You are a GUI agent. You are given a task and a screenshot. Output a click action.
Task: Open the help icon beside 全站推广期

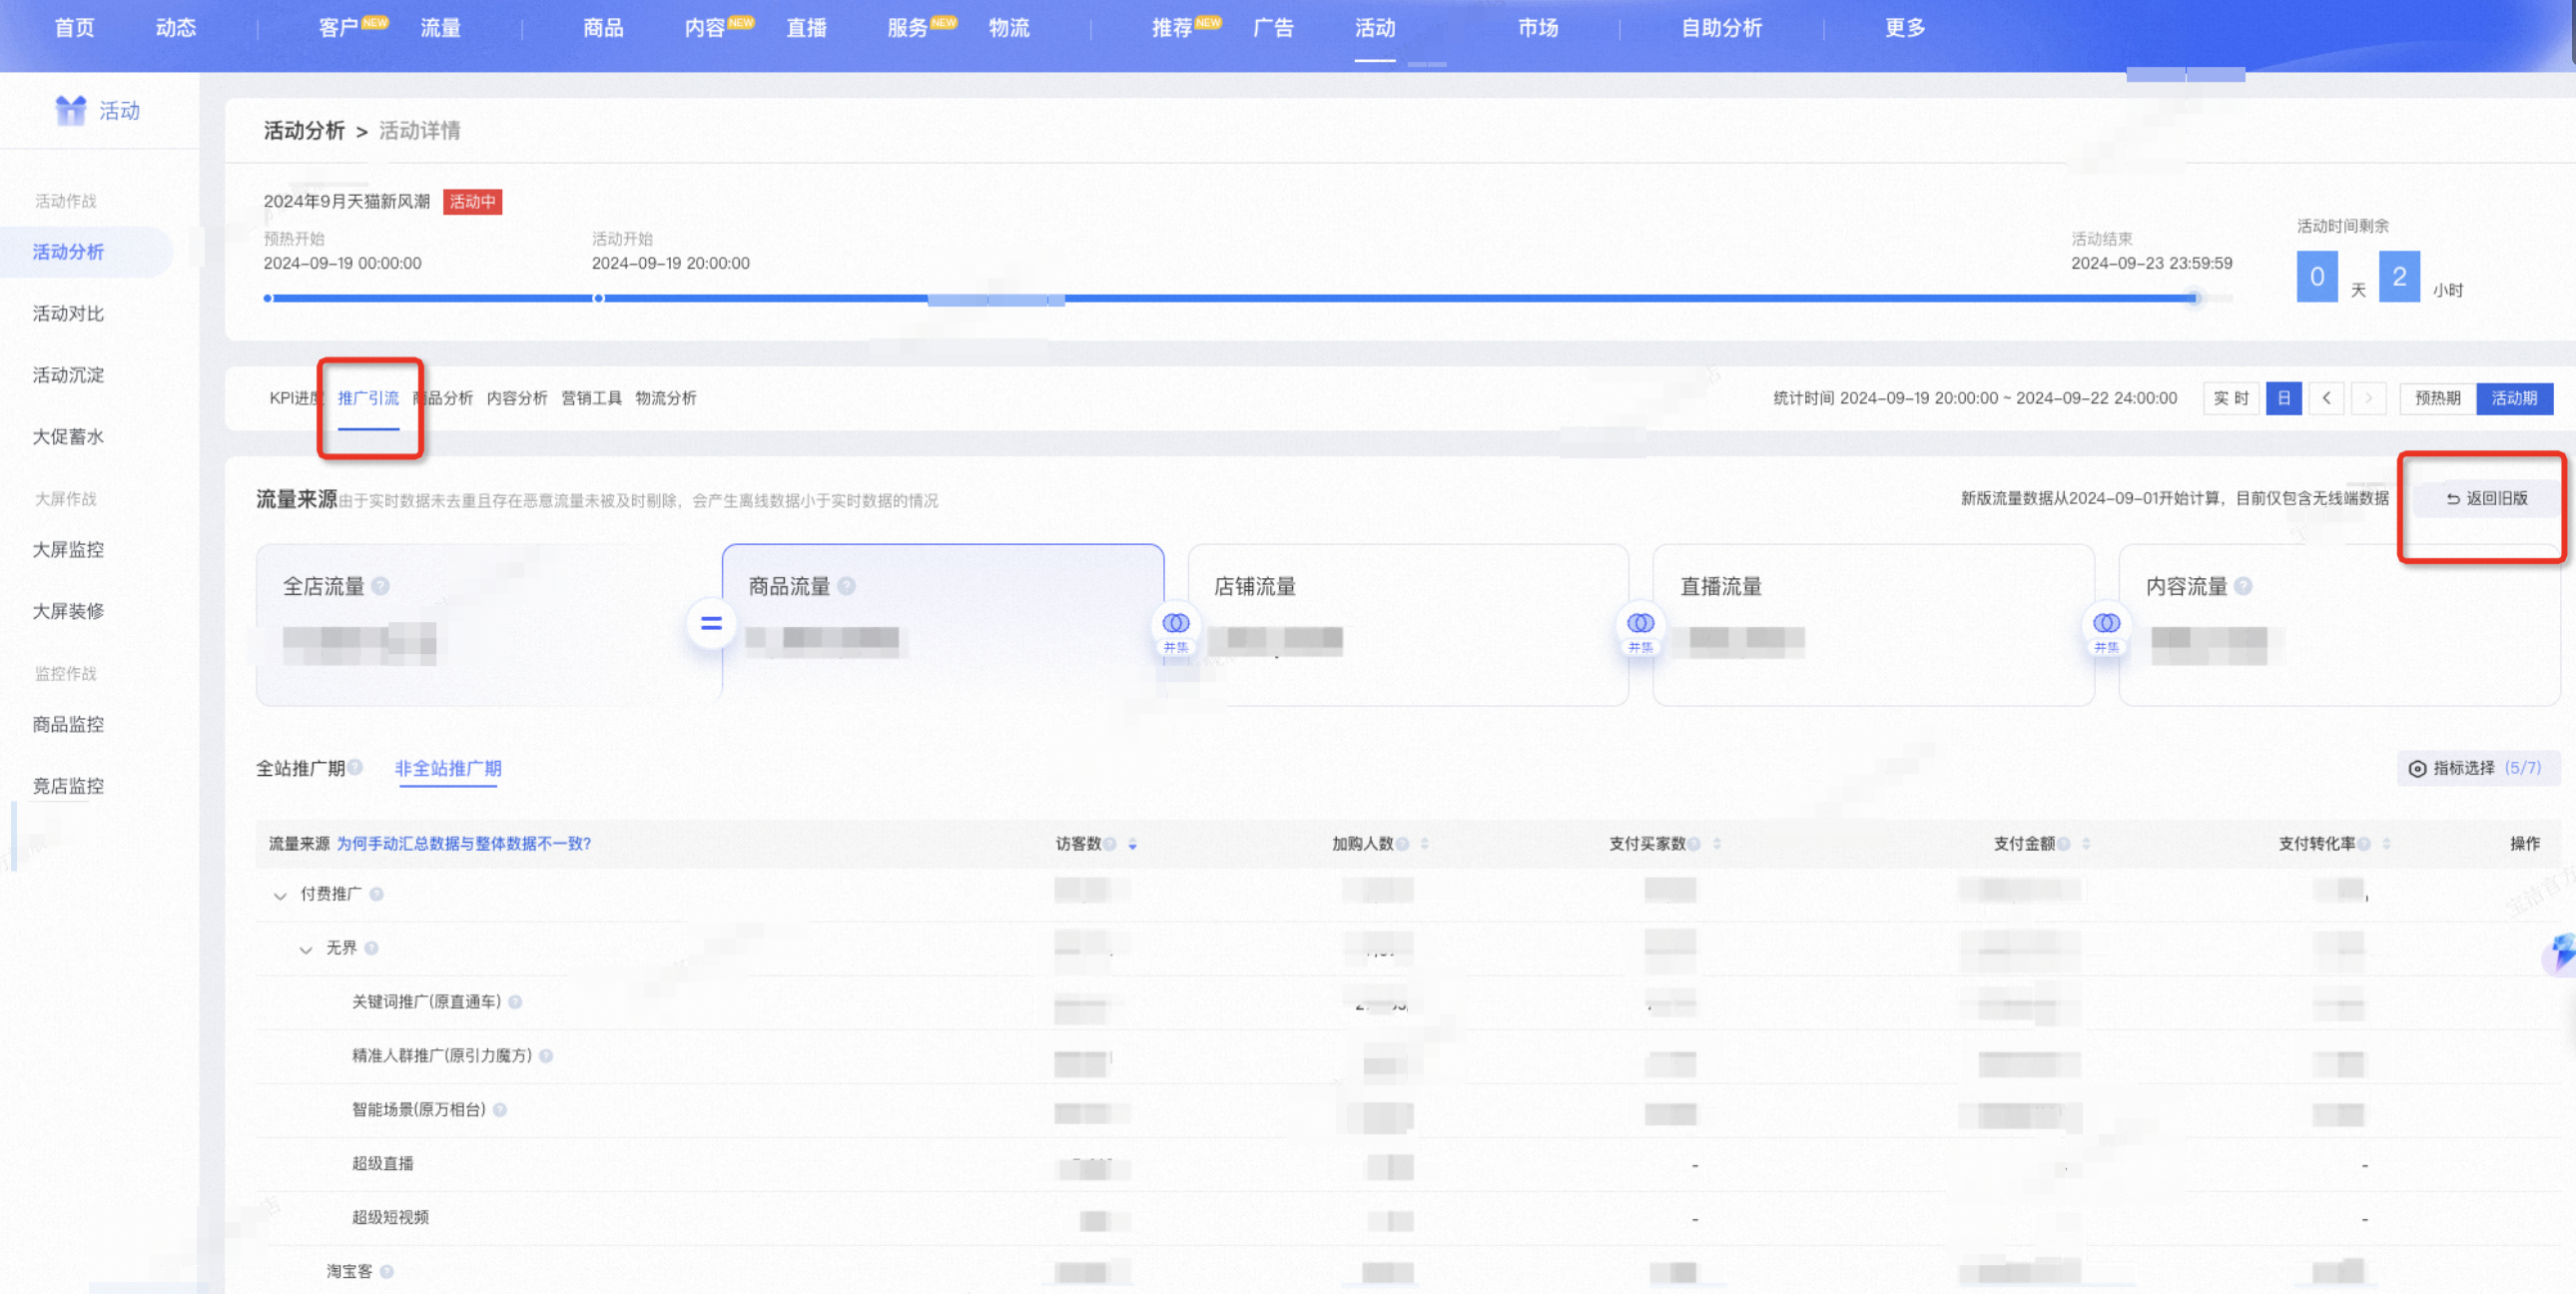coord(355,767)
